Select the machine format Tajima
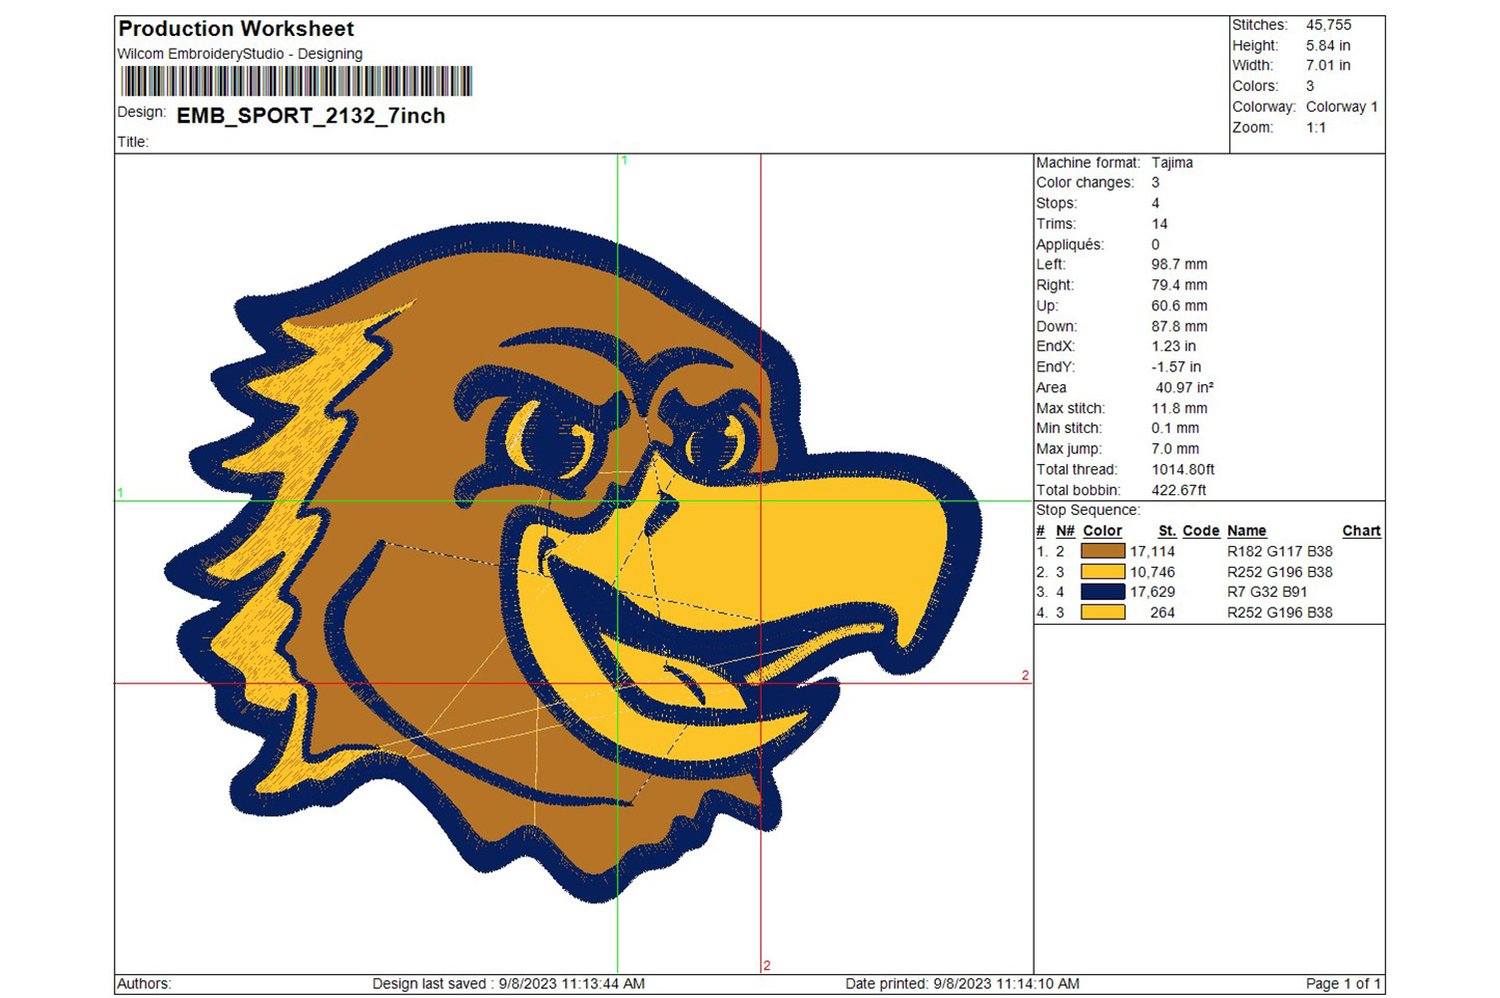Screen dimensions: 1500x998 pos(1172,163)
